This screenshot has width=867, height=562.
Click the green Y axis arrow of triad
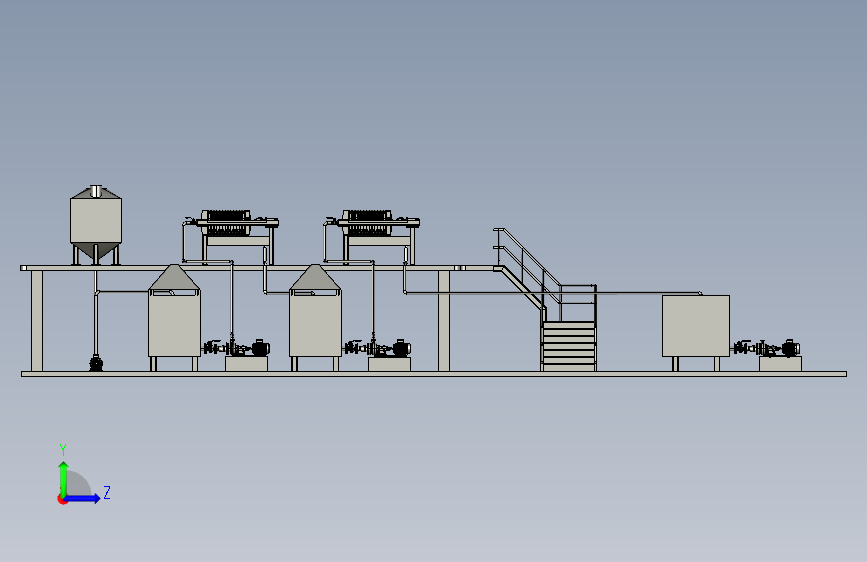pyautogui.click(x=64, y=479)
